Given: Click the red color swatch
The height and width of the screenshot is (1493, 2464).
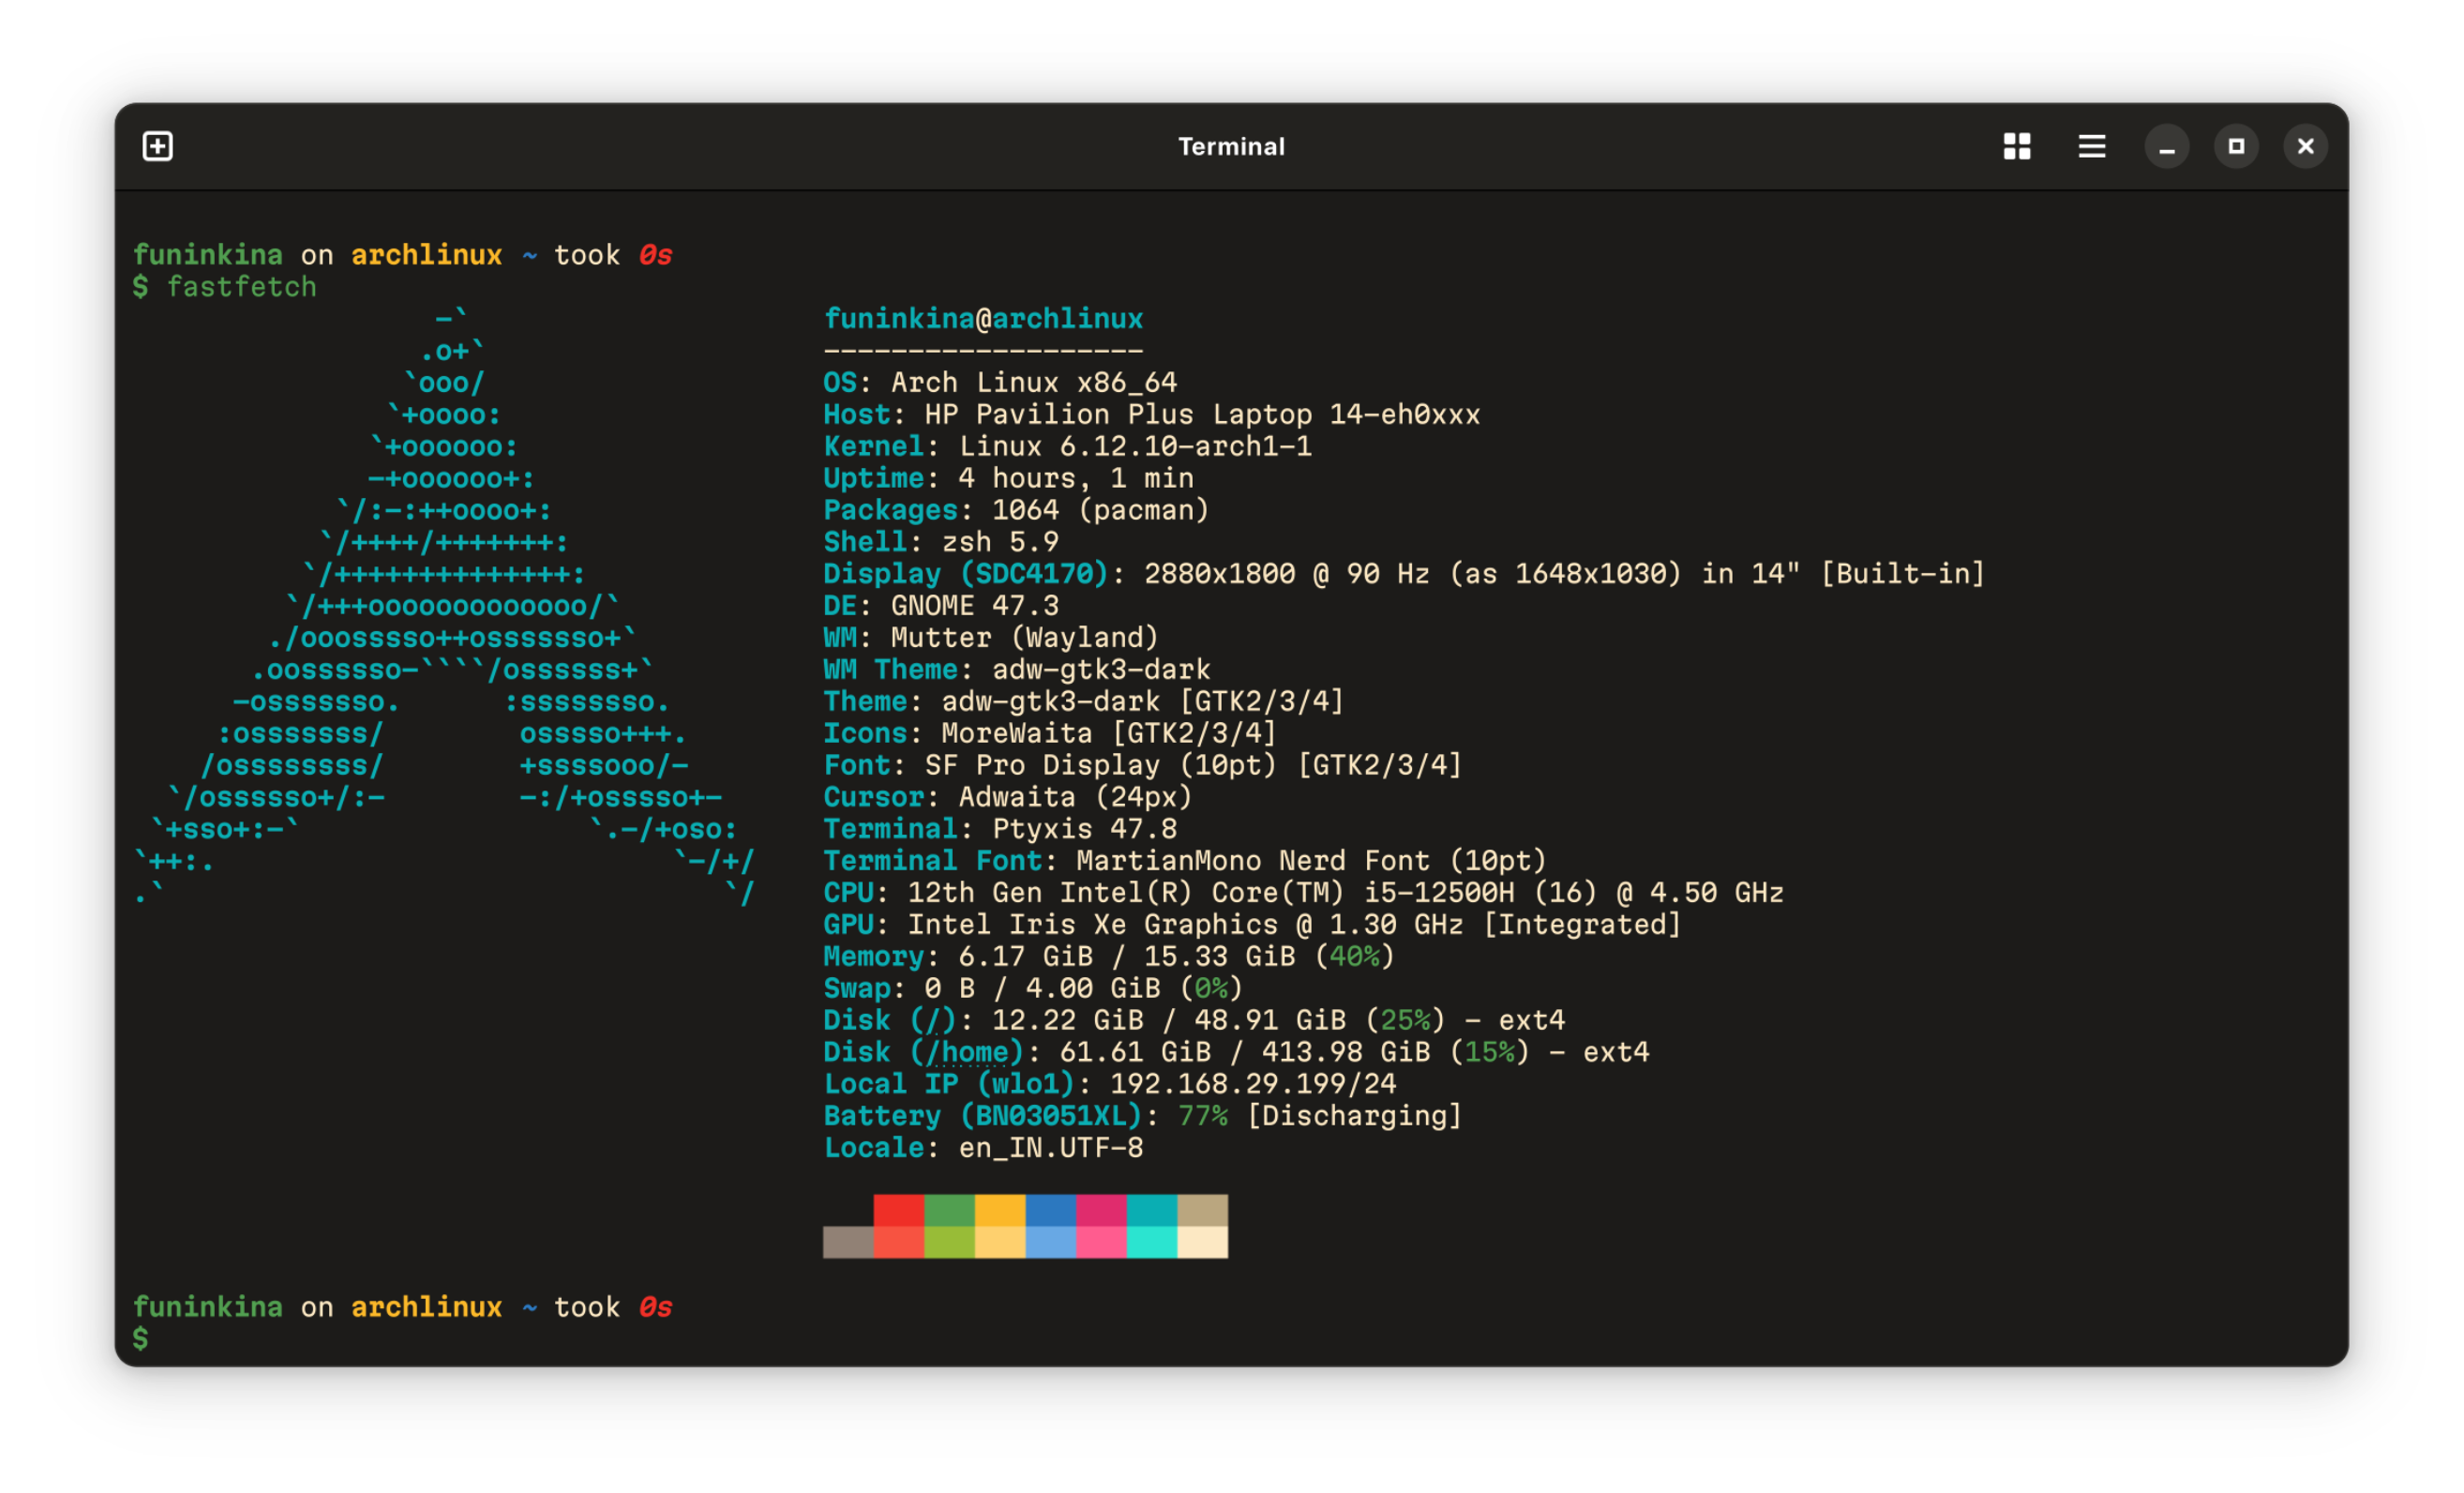Looking at the screenshot, I should click(x=898, y=1226).
